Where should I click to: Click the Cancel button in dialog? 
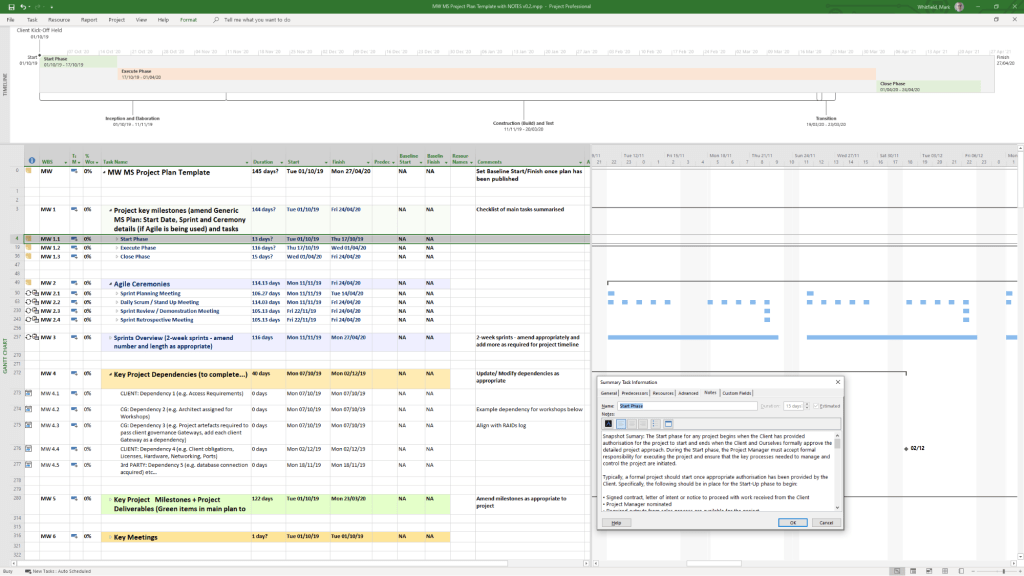tap(826, 522)
